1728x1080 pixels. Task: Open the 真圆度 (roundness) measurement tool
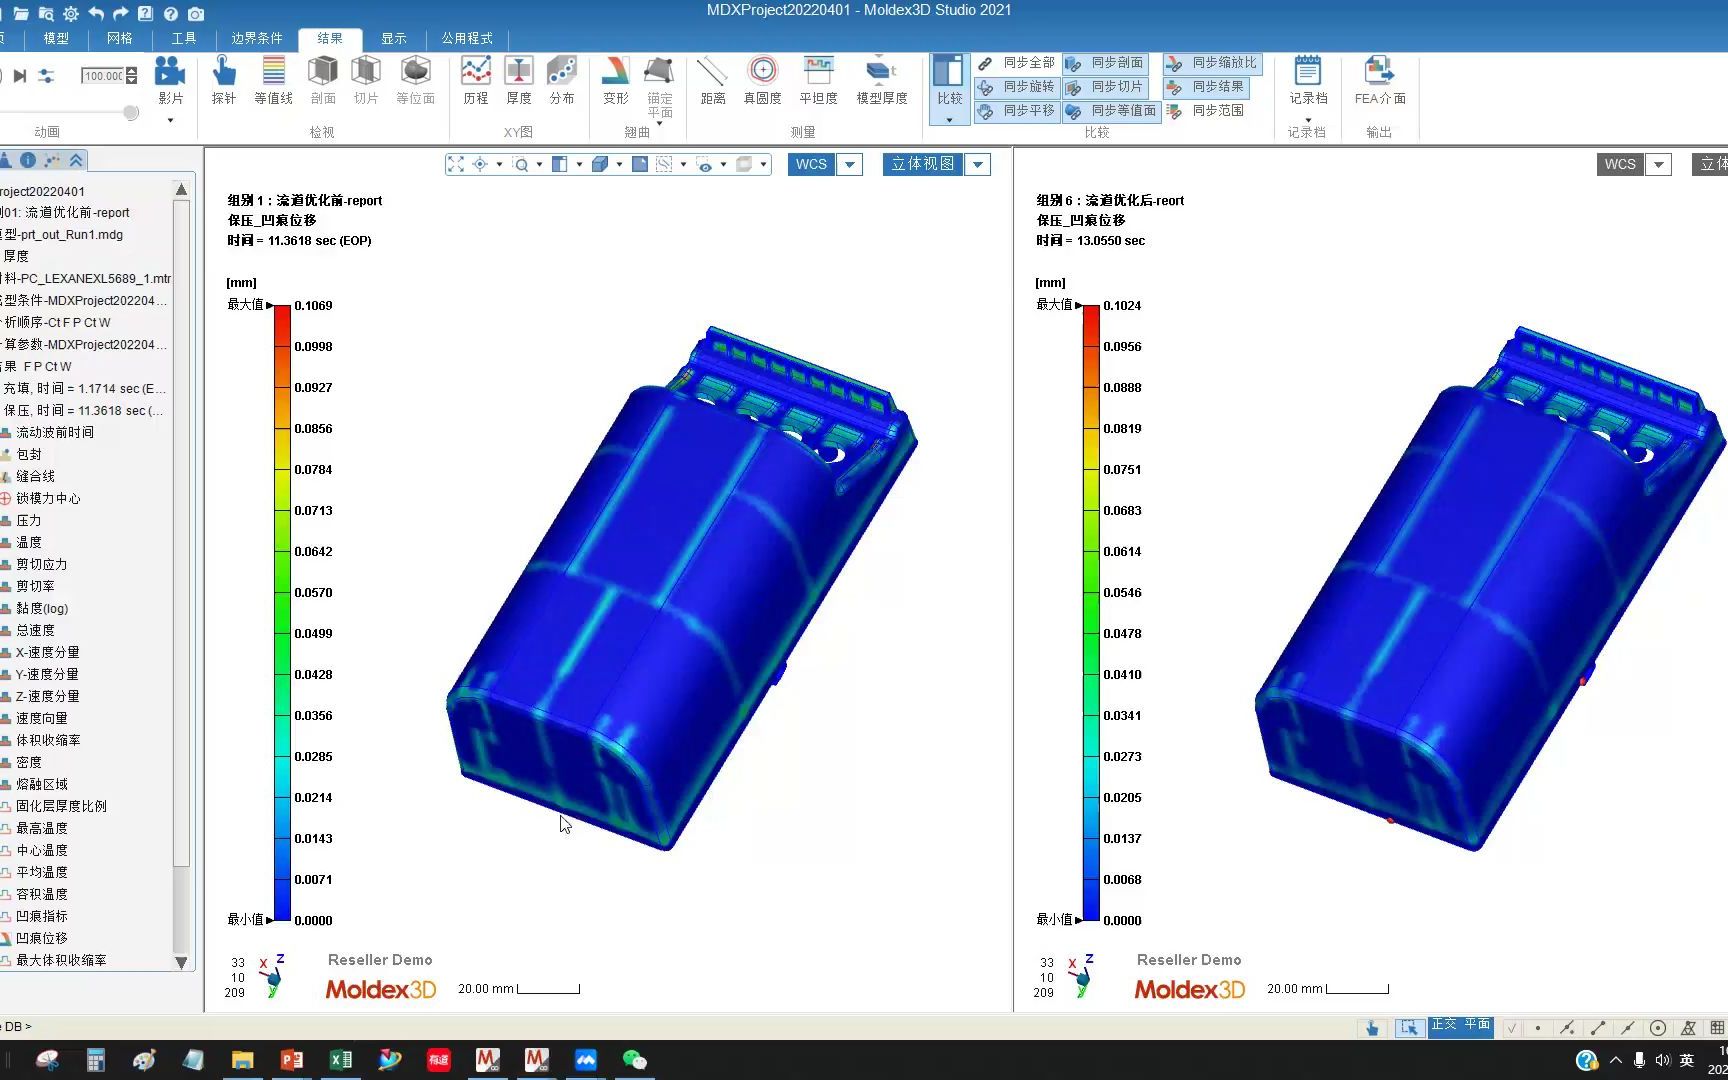pyautogui.click(x=762, y=80)
